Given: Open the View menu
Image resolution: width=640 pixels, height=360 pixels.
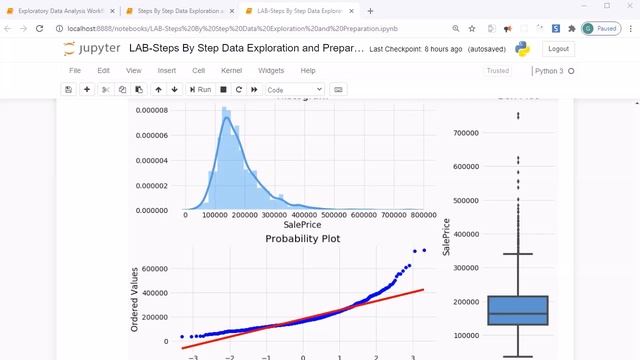Looking at the screenshot, I should pyautogui.click(x=133, y=71).
